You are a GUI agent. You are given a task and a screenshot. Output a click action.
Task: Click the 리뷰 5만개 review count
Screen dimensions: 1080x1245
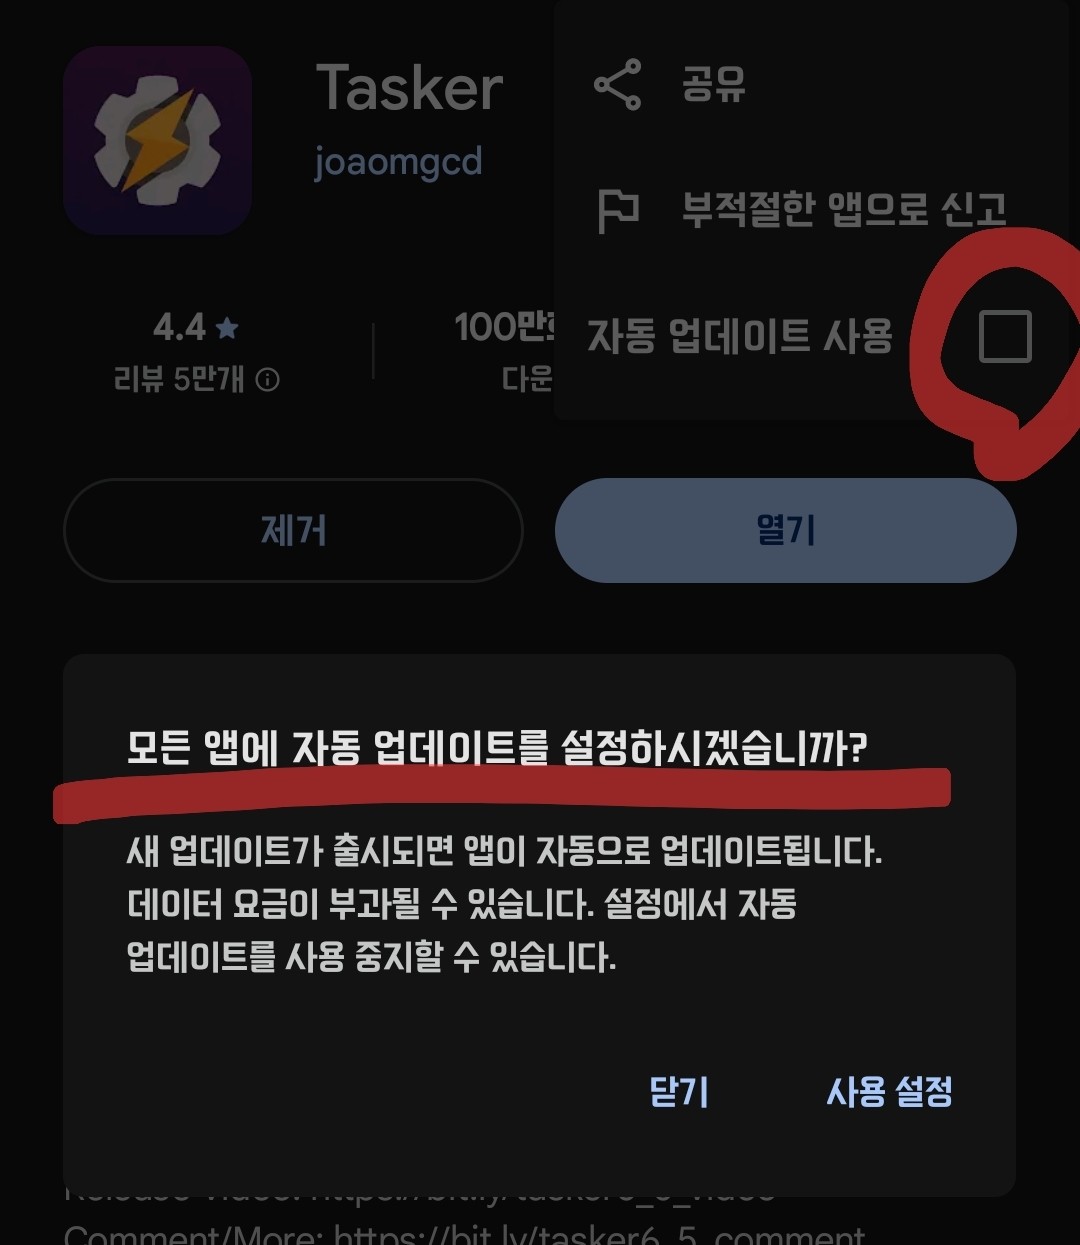pyautogui.click(x=180, y=380)
